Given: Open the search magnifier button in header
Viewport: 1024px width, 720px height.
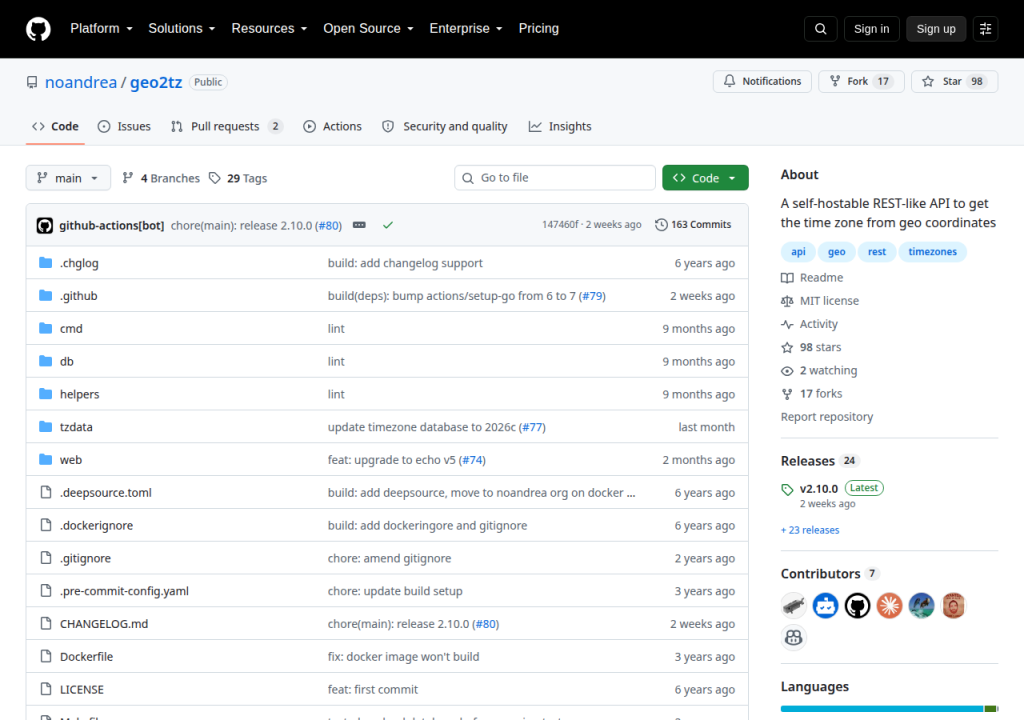Looking at the screenshot, I should (820, 29).
